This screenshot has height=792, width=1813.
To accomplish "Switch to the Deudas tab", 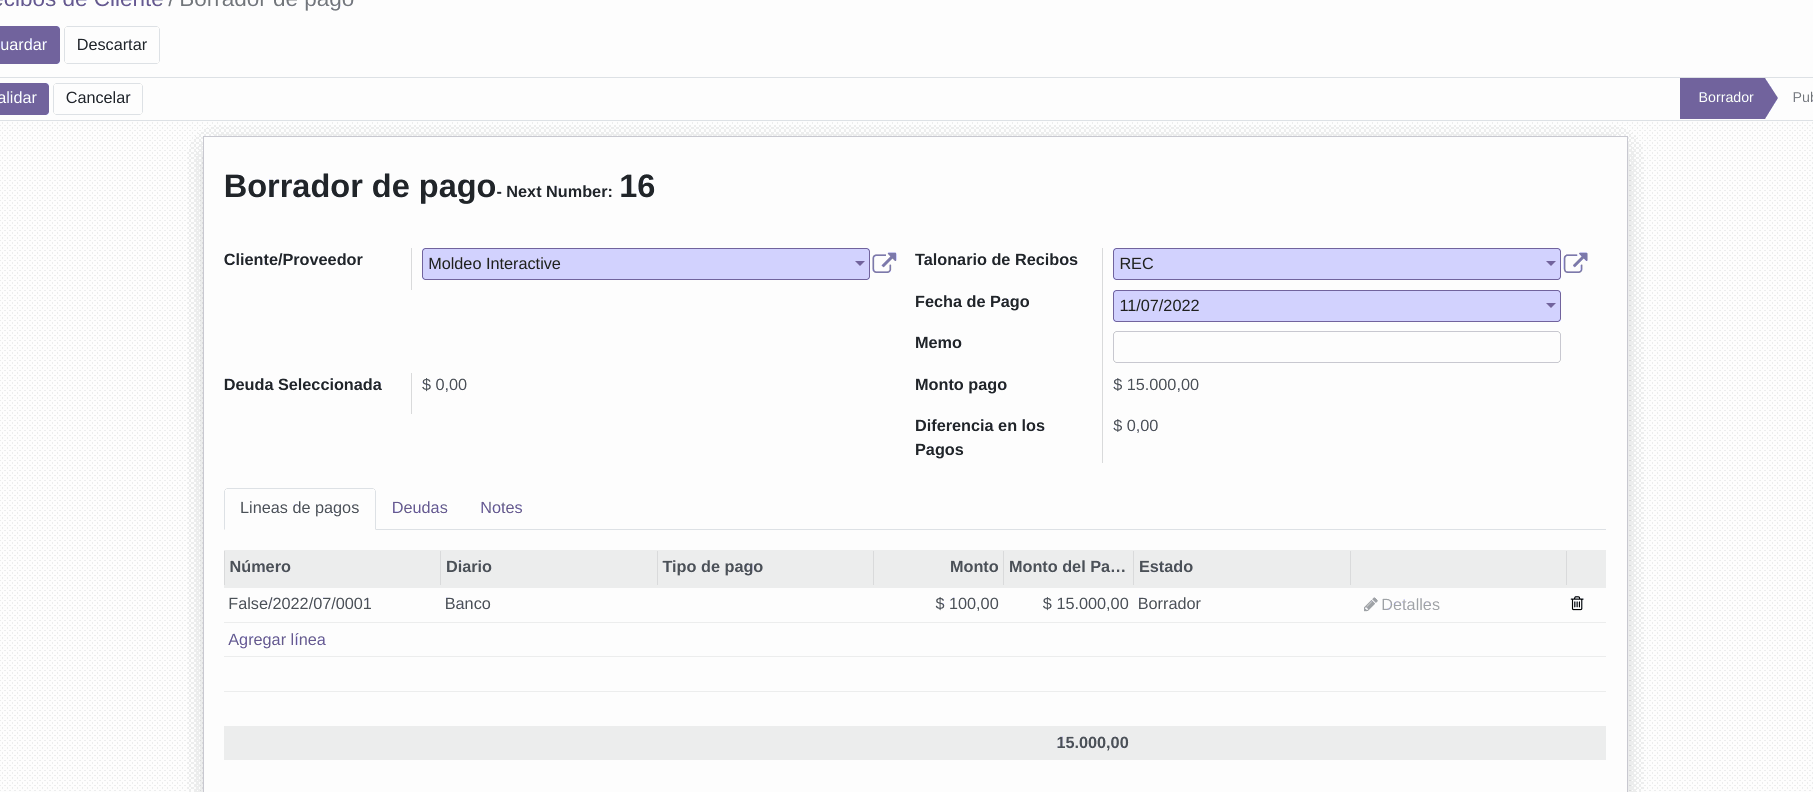I will point(420,508).
